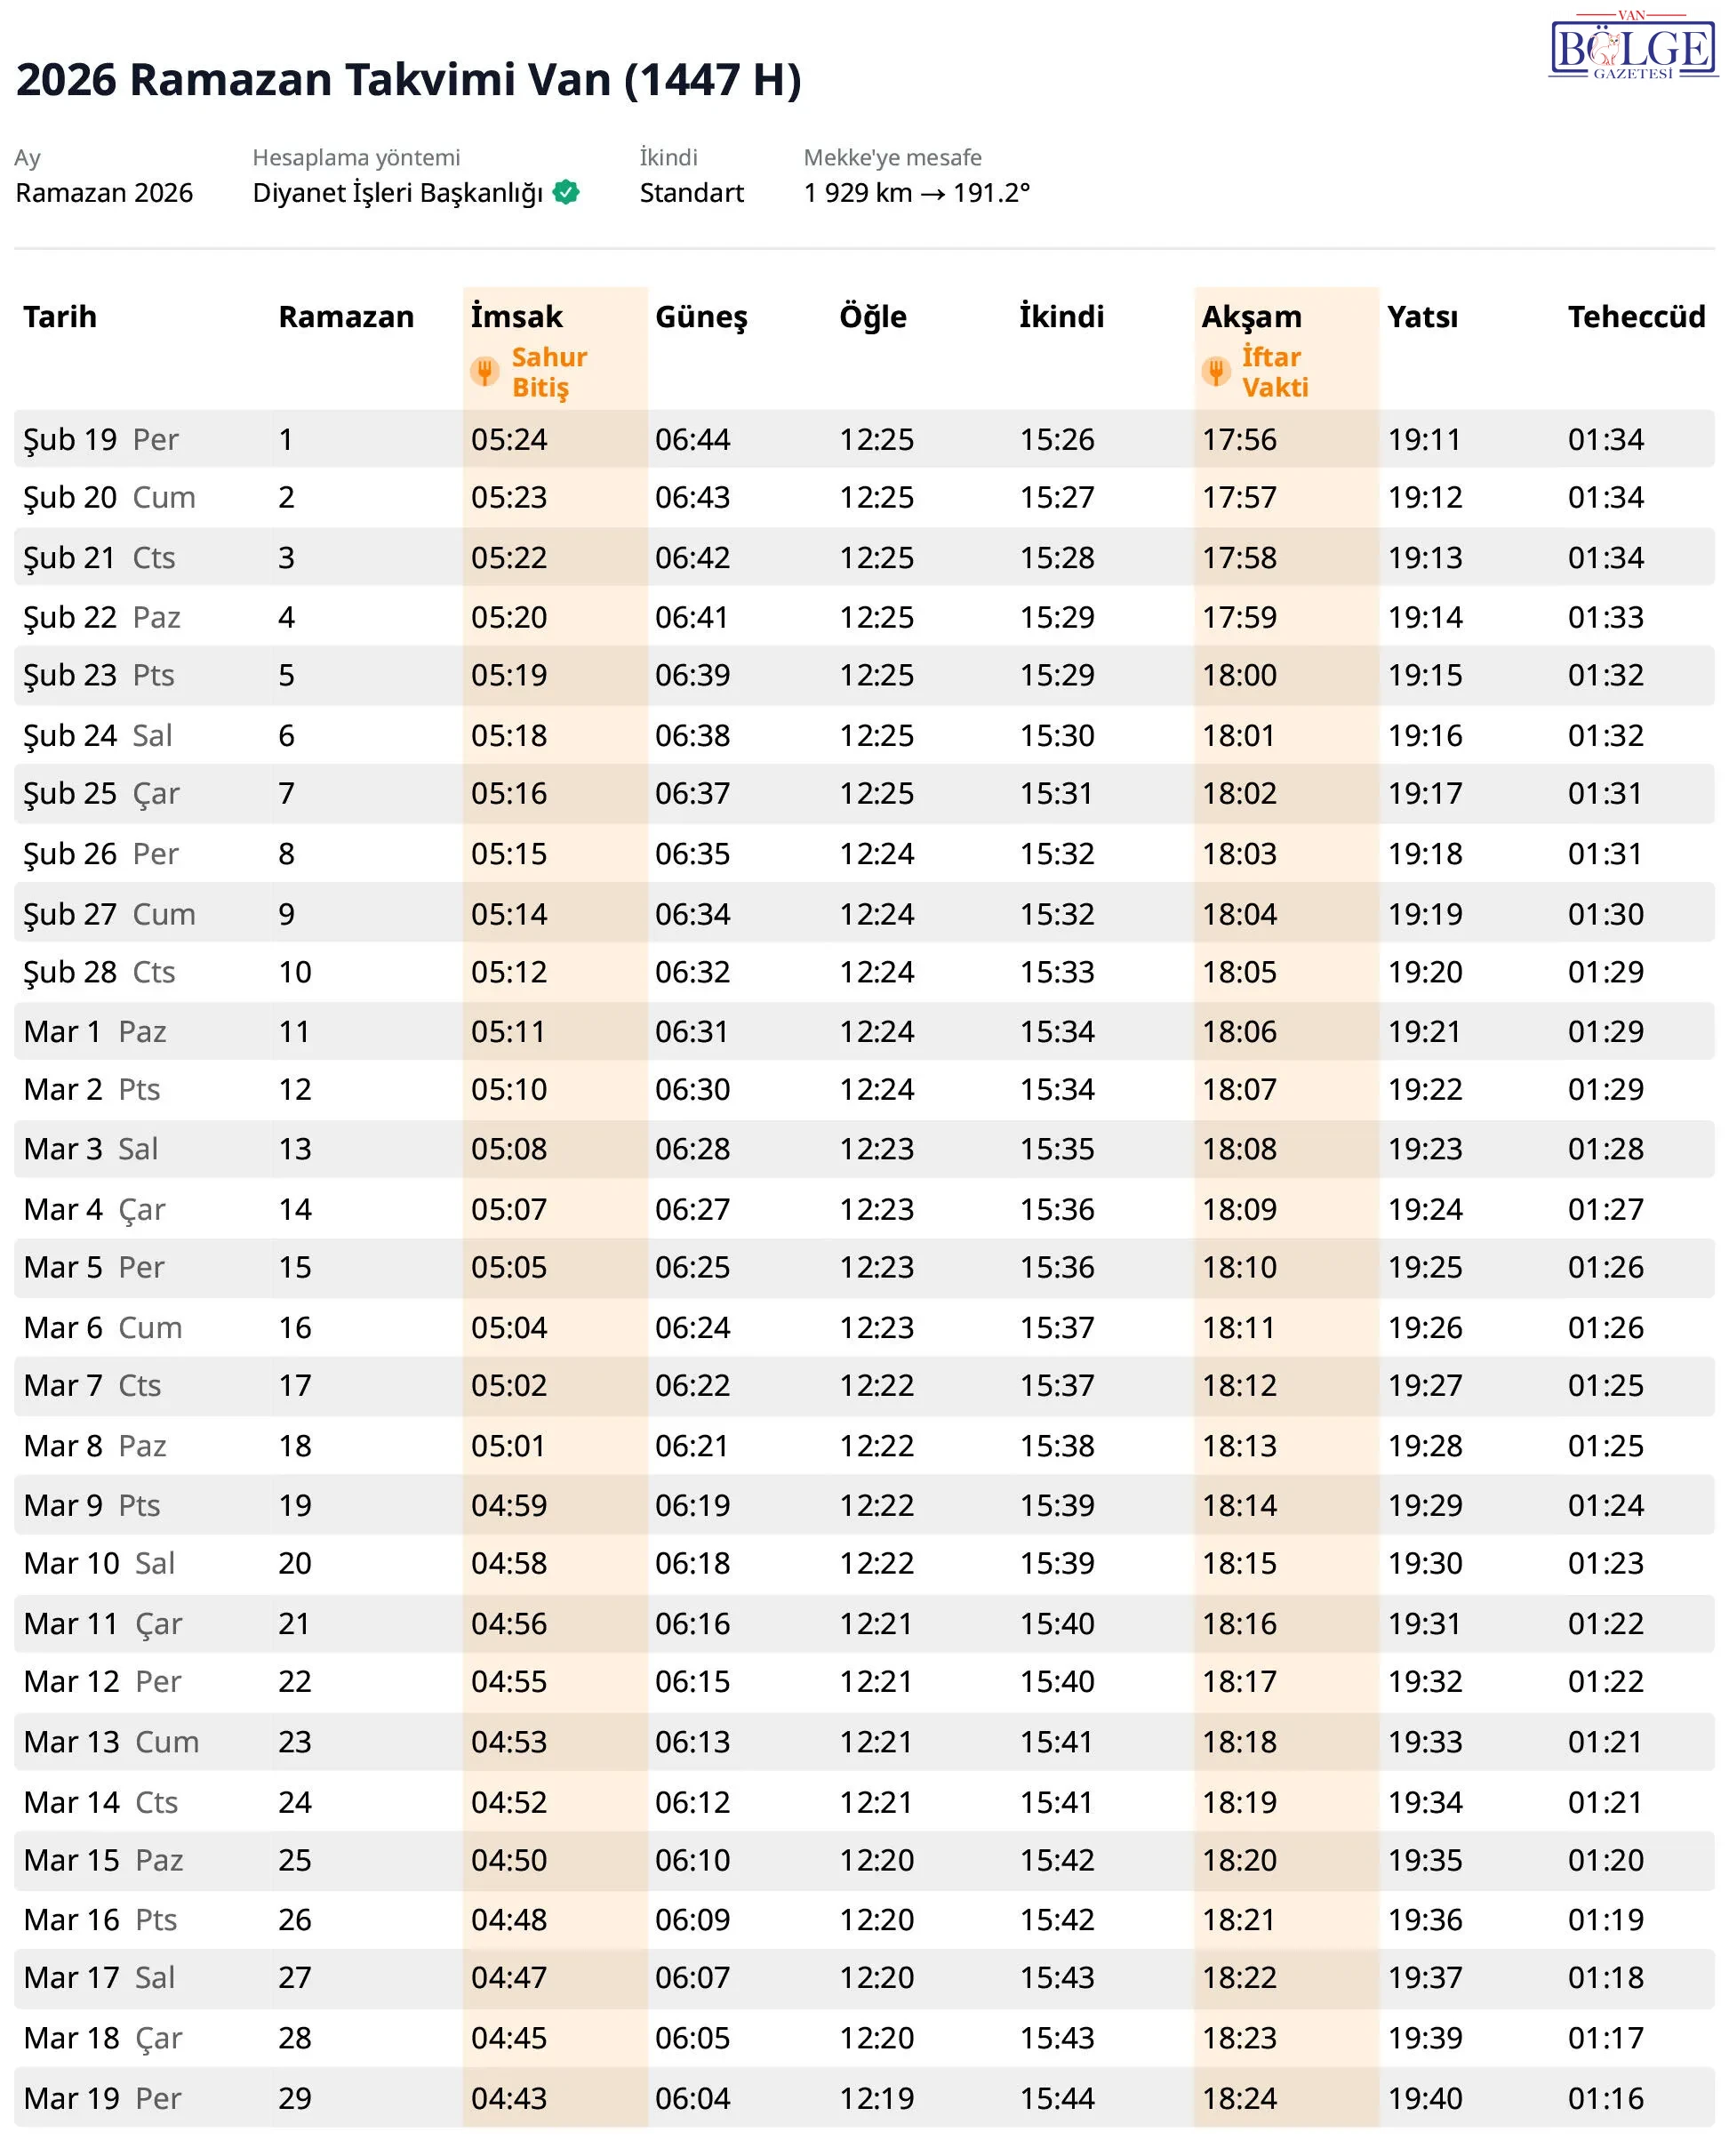Screen dimensions: 1729x2156
Task: Click the Tarih column header
Action: pyautogui.click(x=60, y=317)
